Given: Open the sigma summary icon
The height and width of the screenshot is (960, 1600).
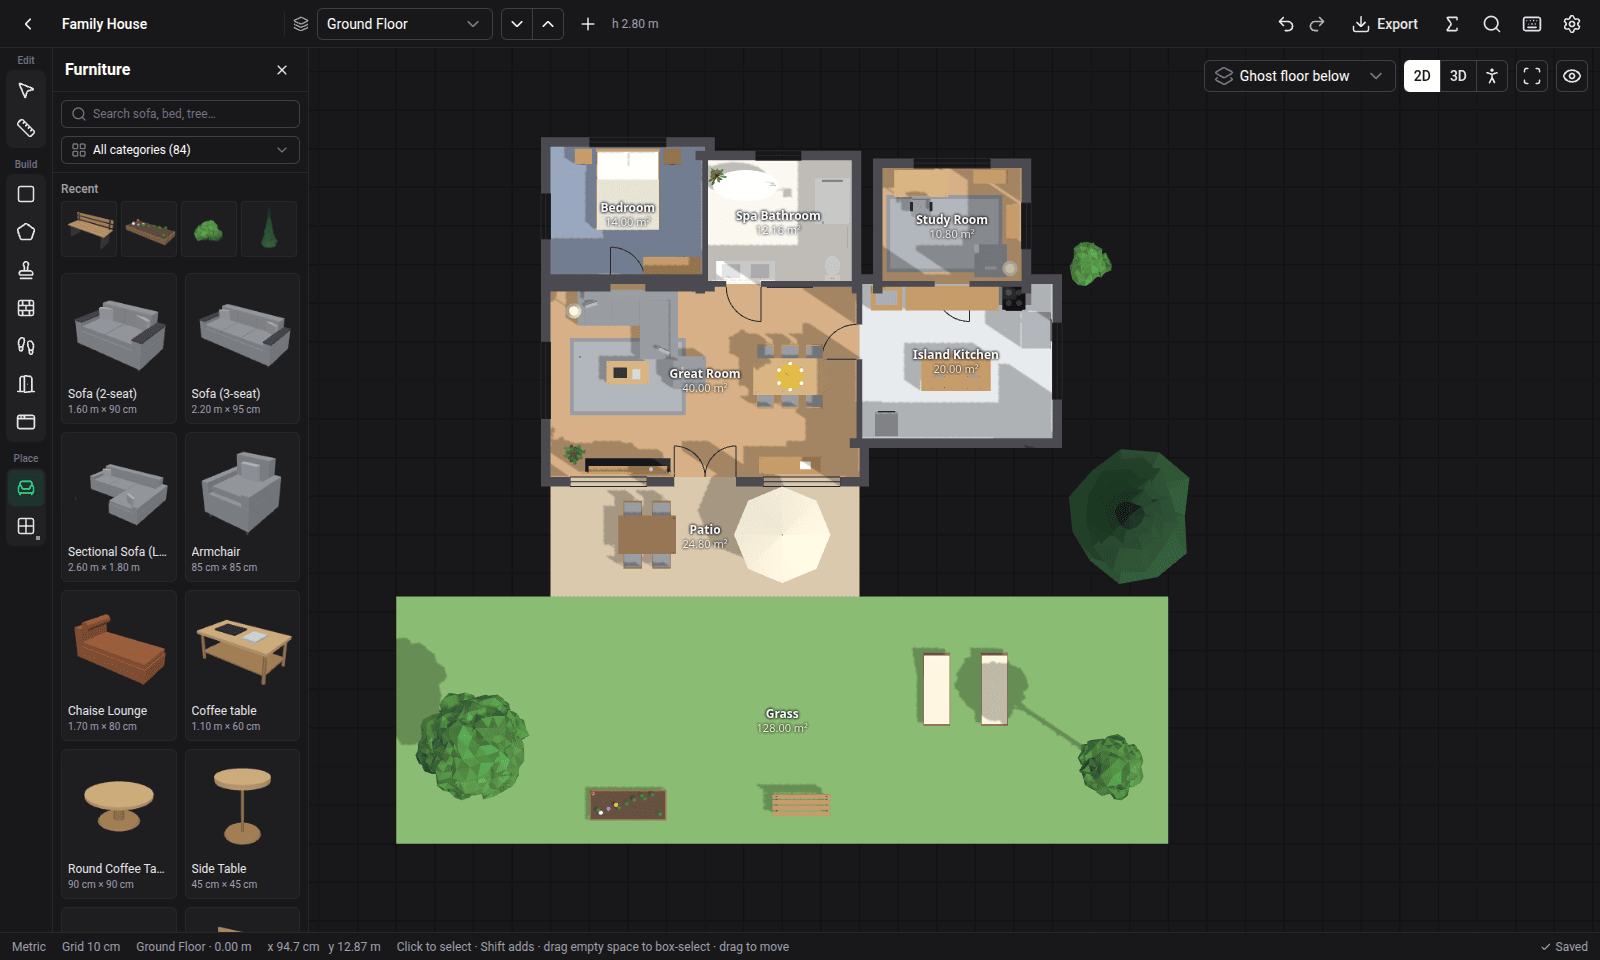Looking at the screenshot, I should (x=1452, y=24).
